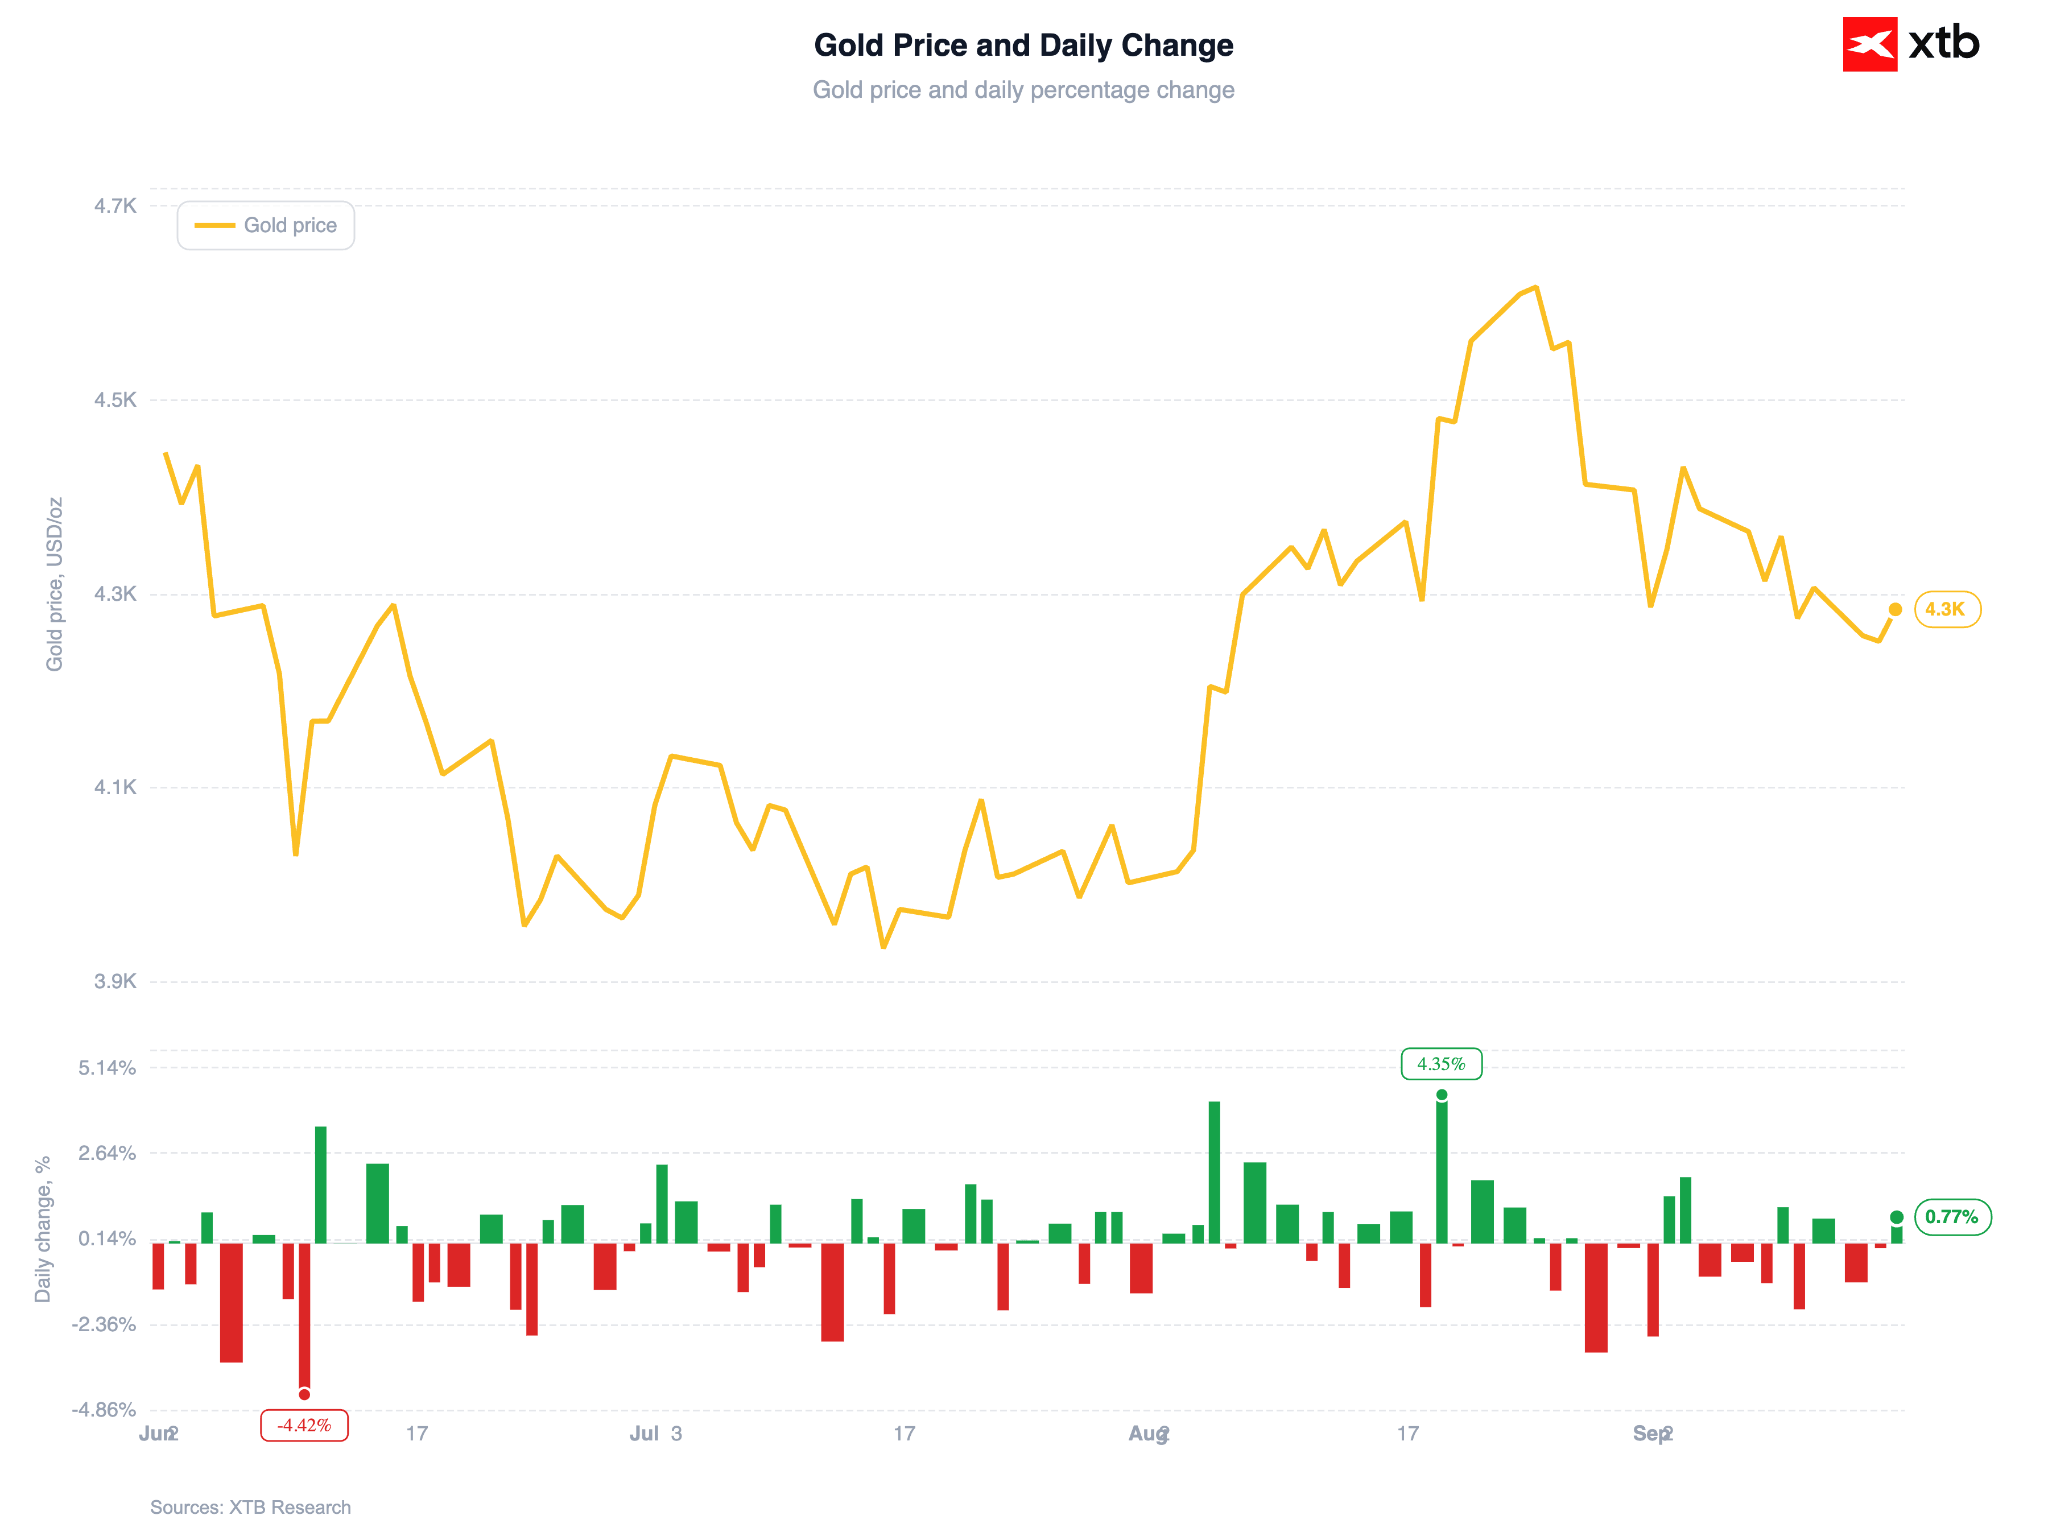
Task: Click the 4.7K y-axis tick label
Action: (115, 206)
